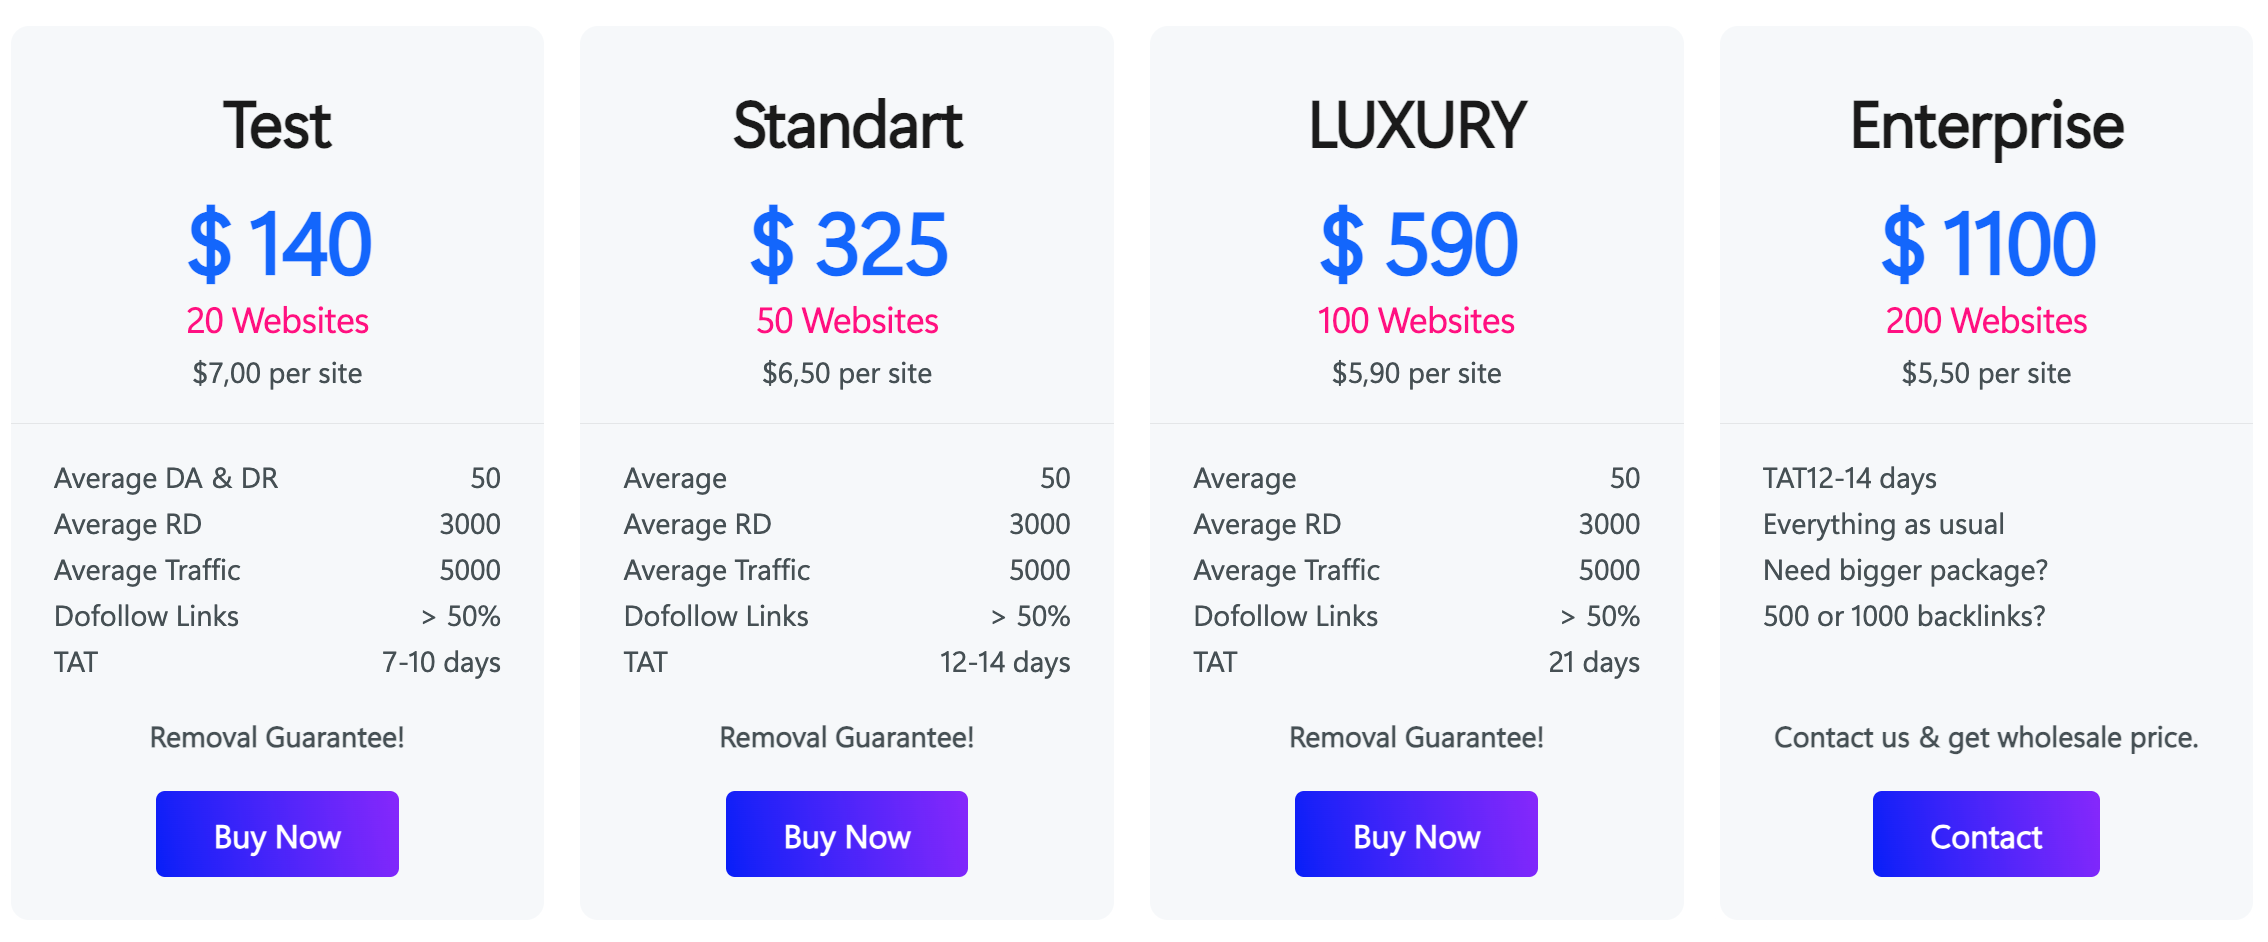Click Buy Now under the LUXURY plan
Screen dimensions: 2268x942
pyautogui.click(x=1416, y=834)
